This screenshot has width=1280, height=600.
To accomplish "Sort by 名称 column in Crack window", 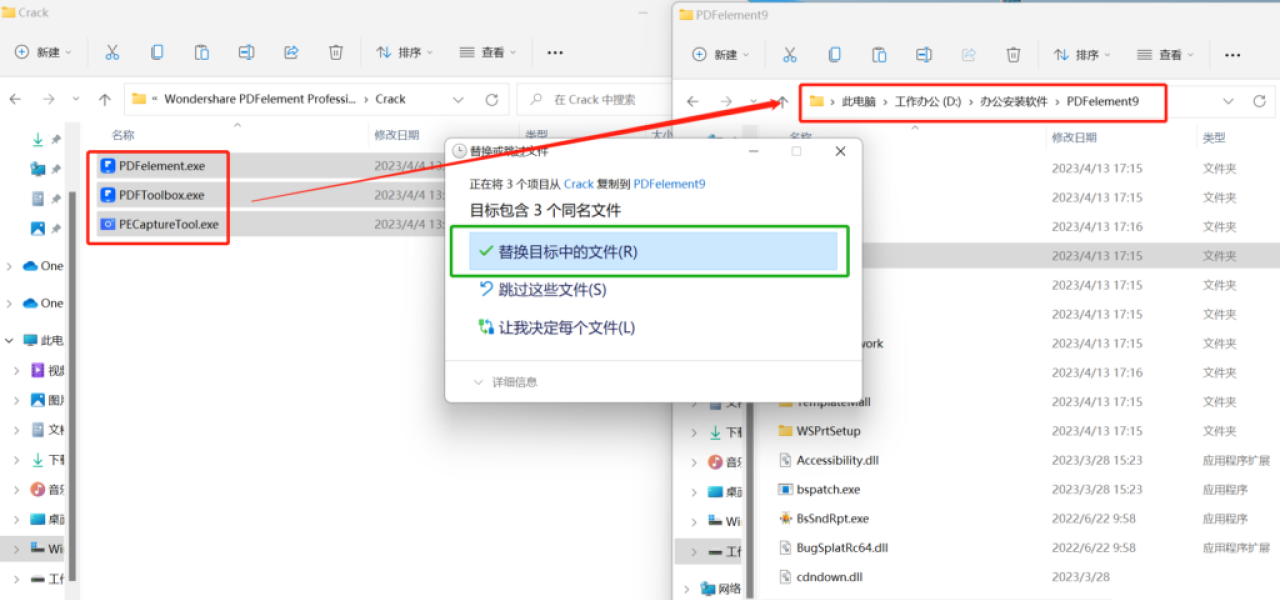I will pyautogui.click(x=123, y=135).
